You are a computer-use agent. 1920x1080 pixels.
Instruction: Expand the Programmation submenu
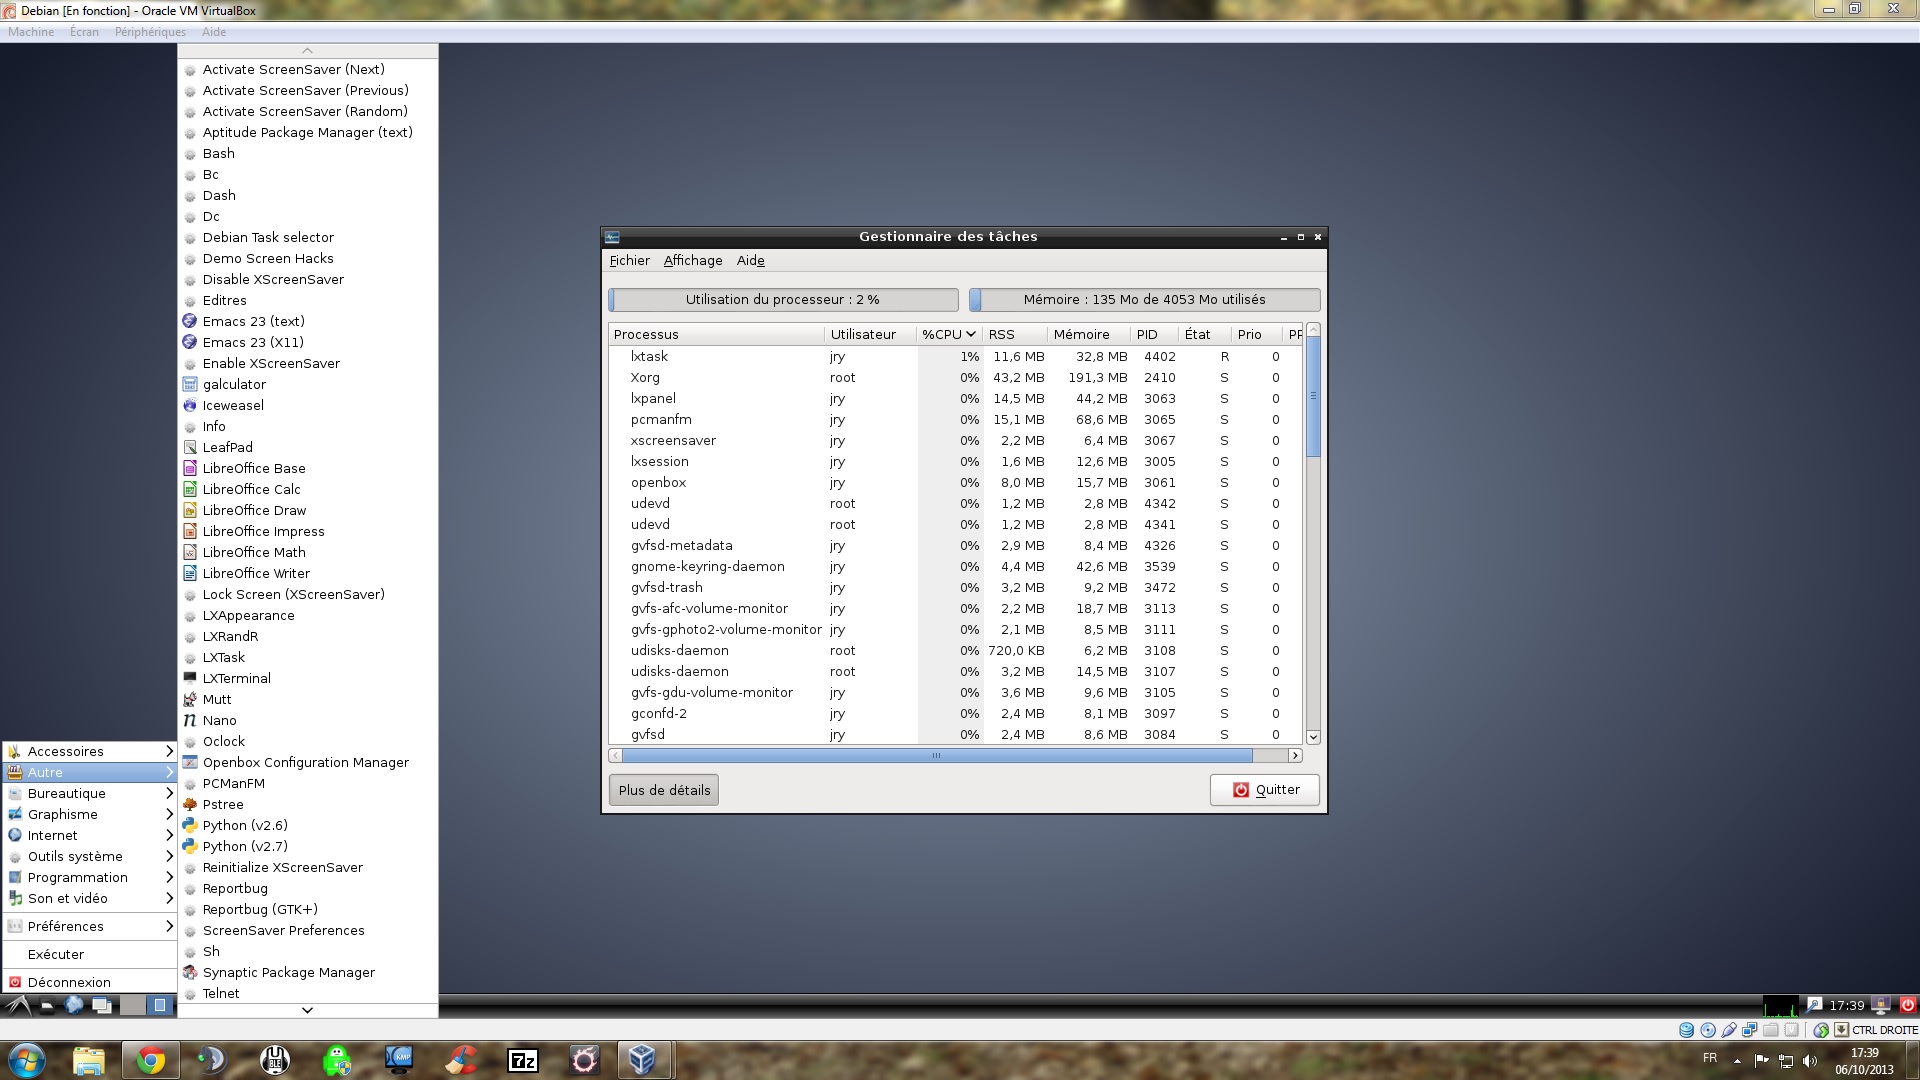(90, 877)
